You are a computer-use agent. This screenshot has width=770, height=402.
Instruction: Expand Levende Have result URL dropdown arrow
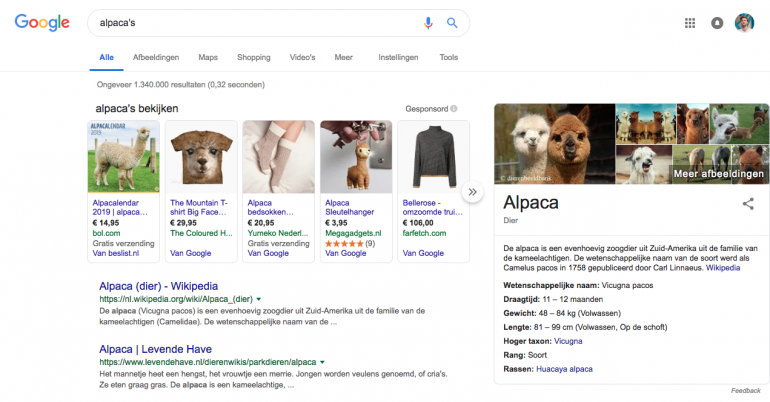click(323, 362)
